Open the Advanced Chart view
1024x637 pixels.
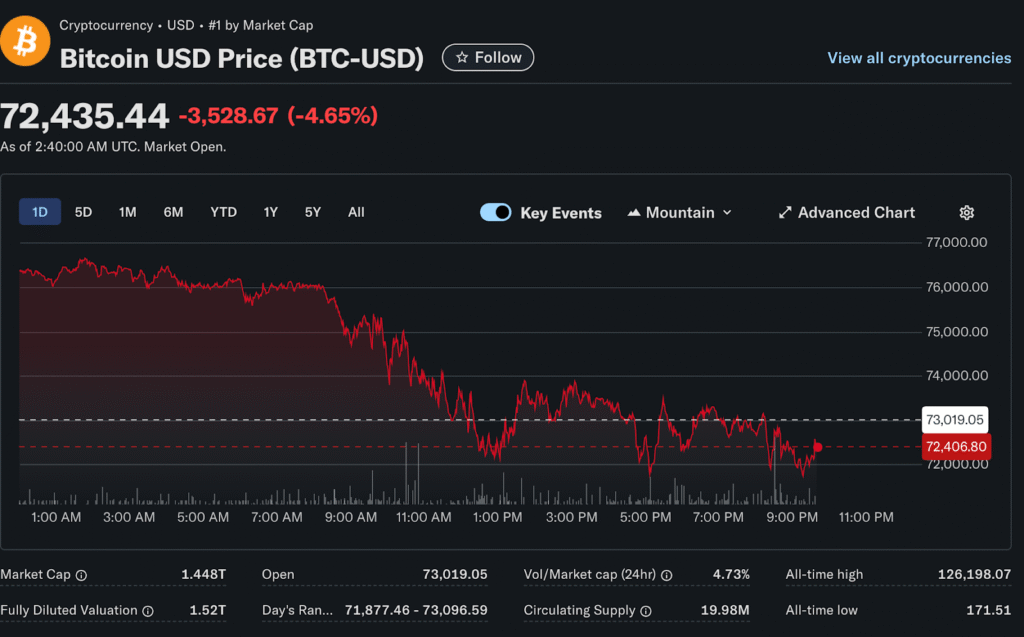click(846, 213)
